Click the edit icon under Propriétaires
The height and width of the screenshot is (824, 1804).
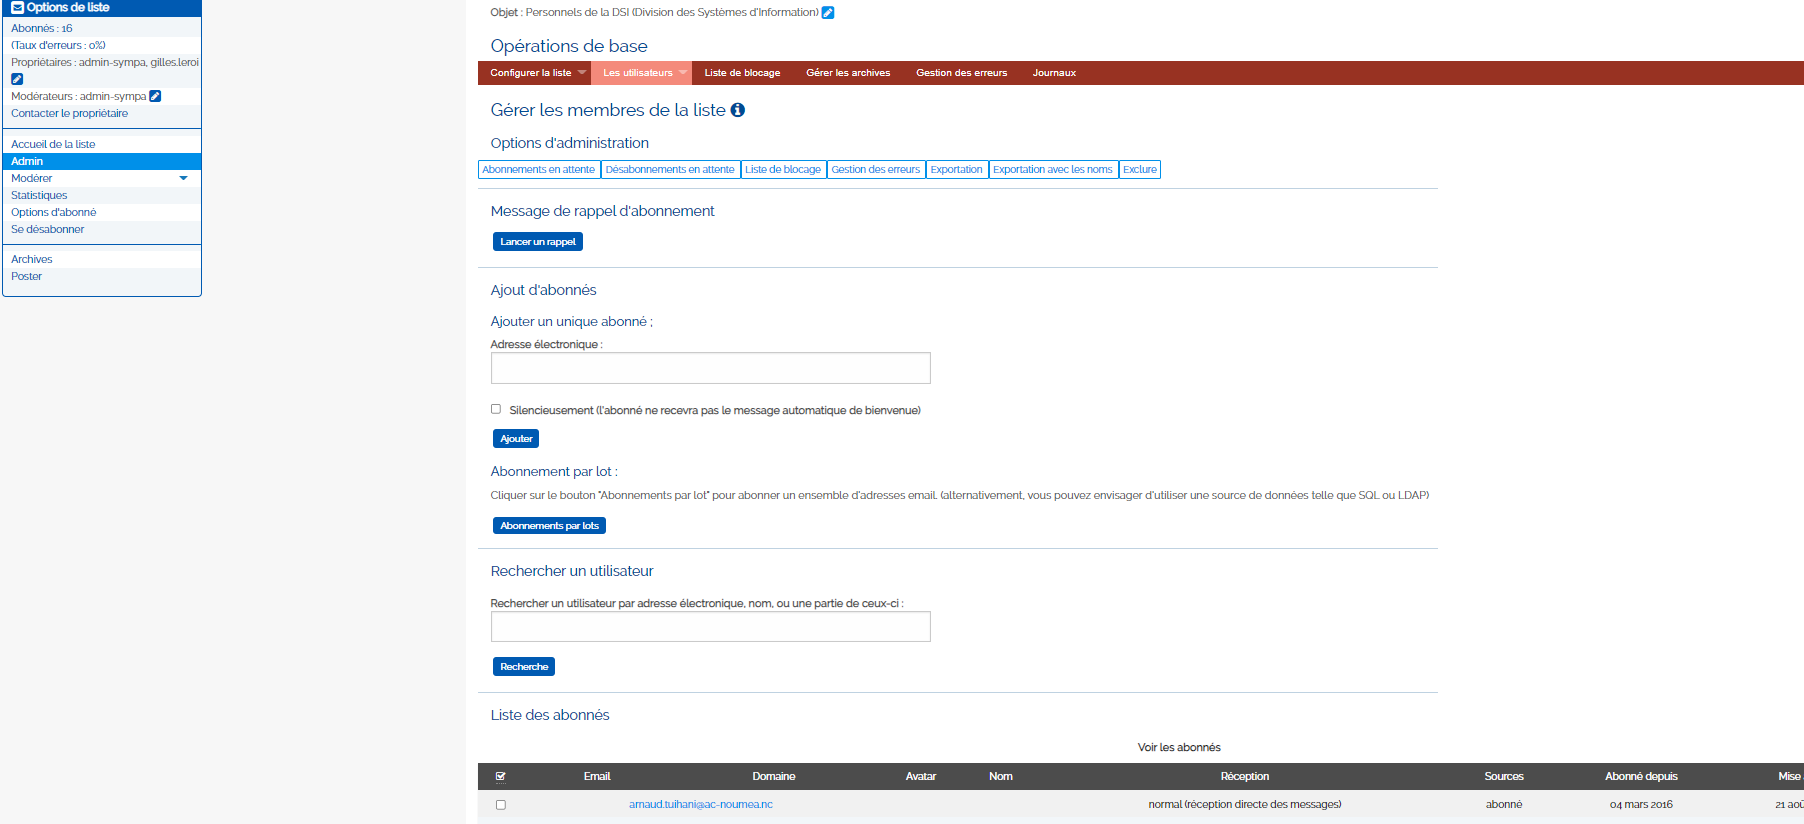[x=17, y=79]
